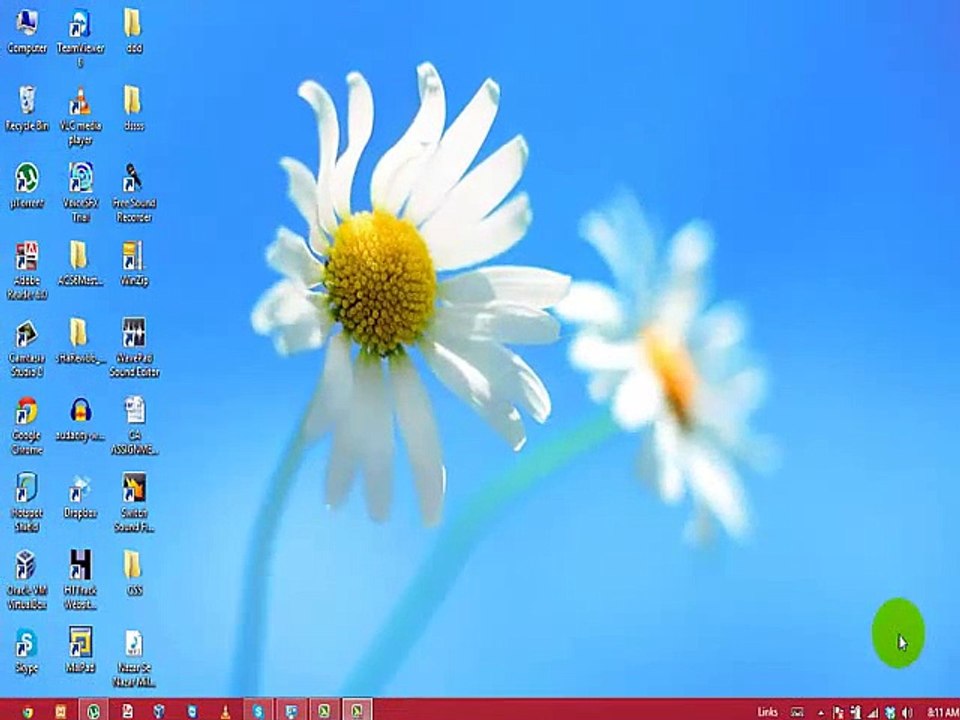The width and height of the screenshot is (960, 720).
Task: Click the touch keyboard tray icon
Action: click(797, 711)
